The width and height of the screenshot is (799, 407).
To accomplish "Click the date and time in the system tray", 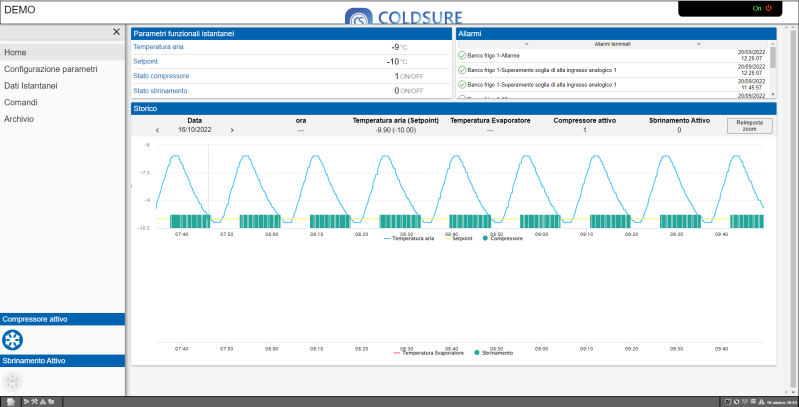I will point(782,402).
